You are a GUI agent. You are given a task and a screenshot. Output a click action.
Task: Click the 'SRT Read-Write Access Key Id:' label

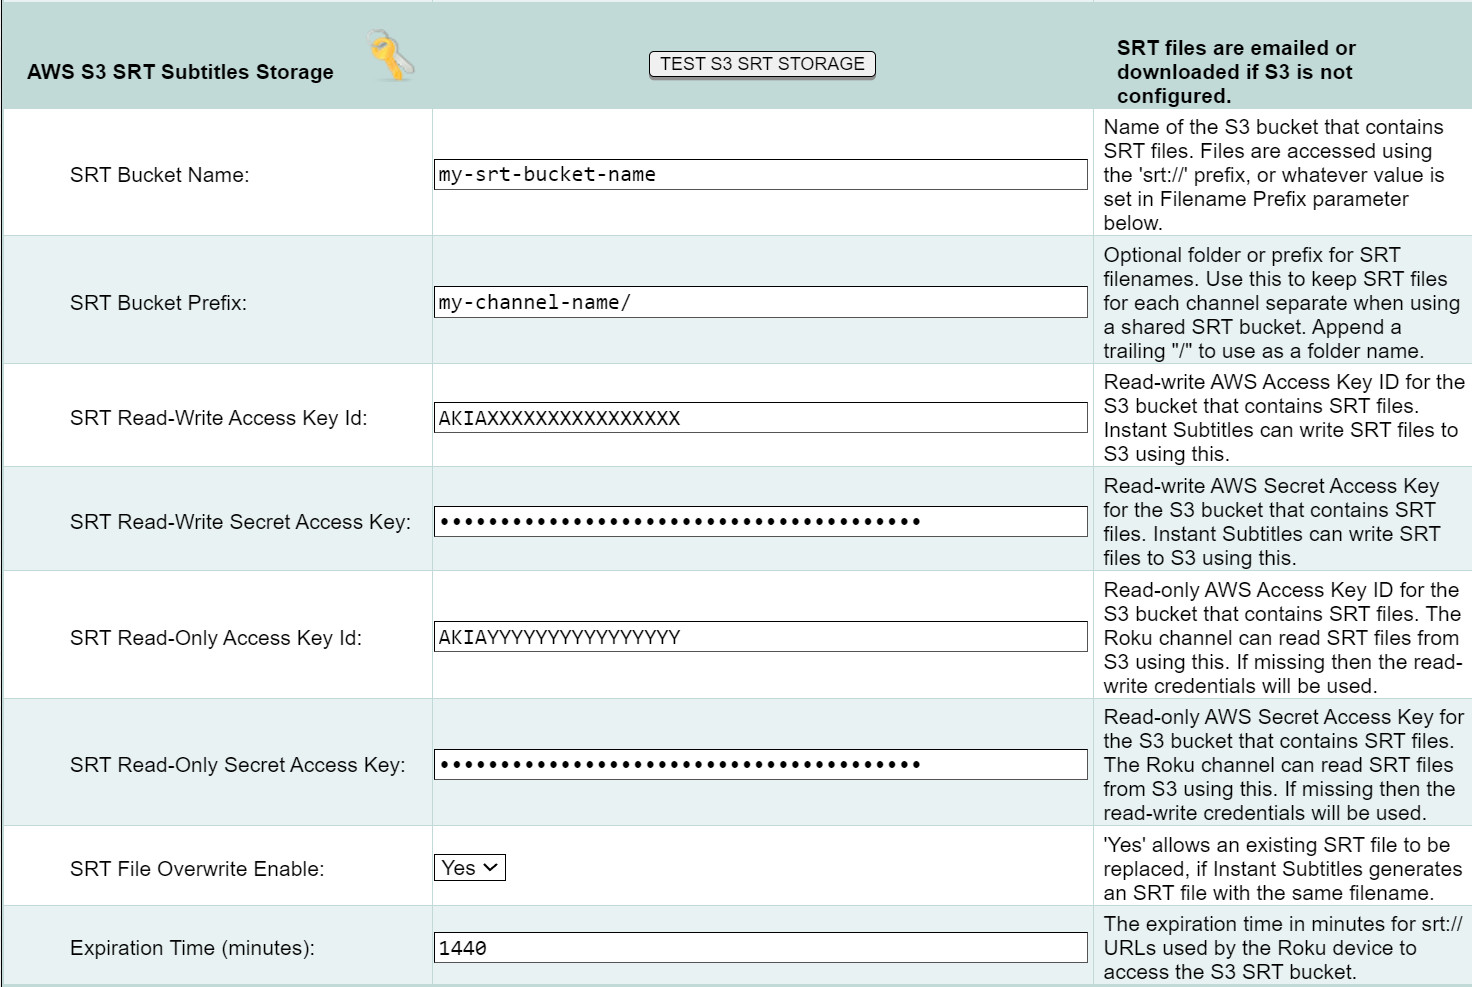(218, 418)
